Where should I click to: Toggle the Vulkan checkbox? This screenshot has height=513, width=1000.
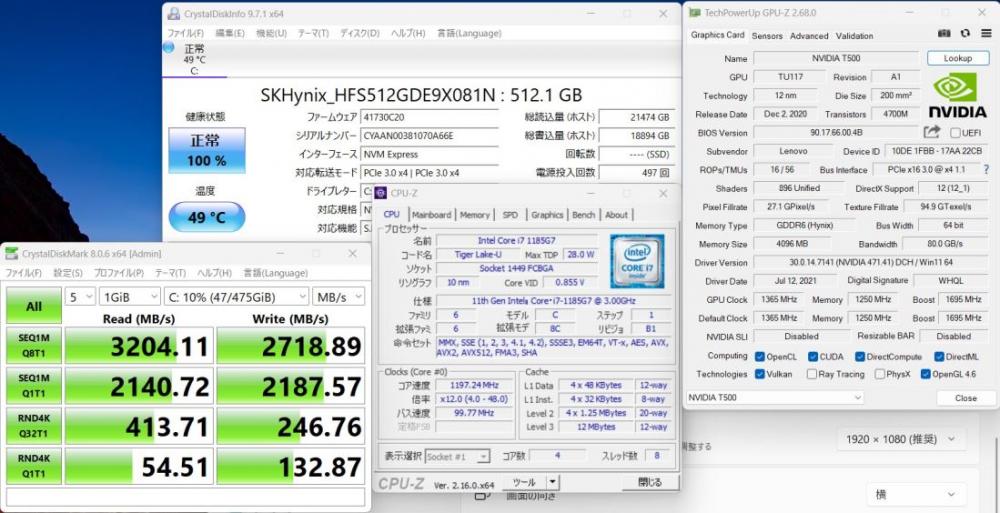click(x=760, y=375)
